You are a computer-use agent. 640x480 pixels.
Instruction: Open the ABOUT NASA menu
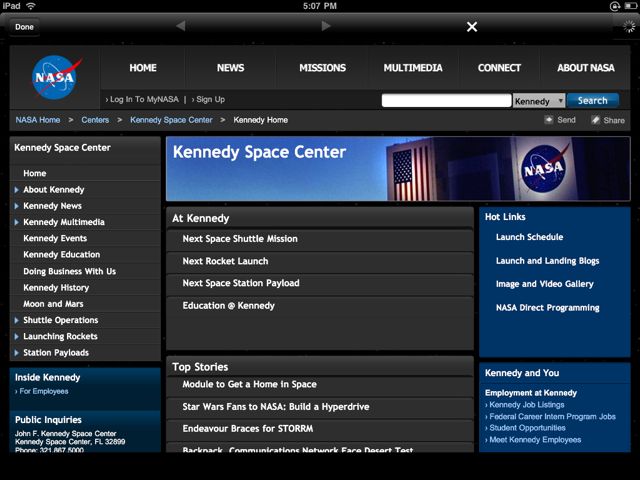point(586,68)
